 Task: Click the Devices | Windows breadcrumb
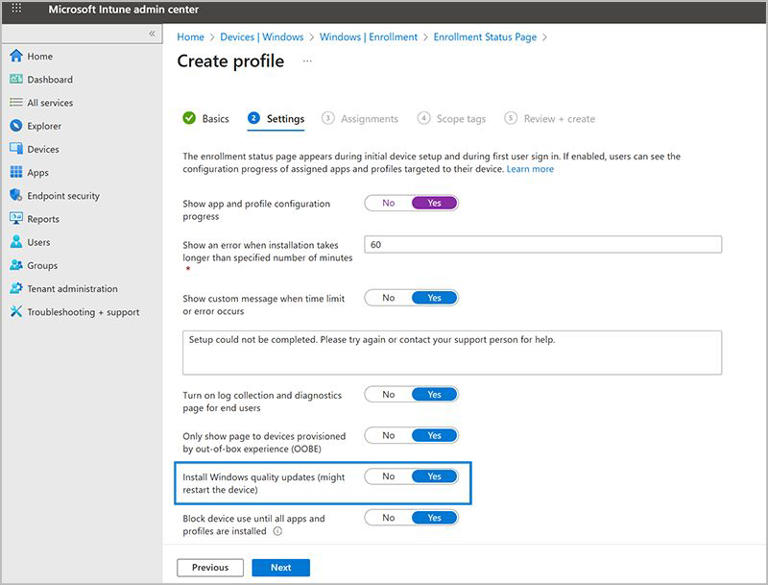point(261,37)
